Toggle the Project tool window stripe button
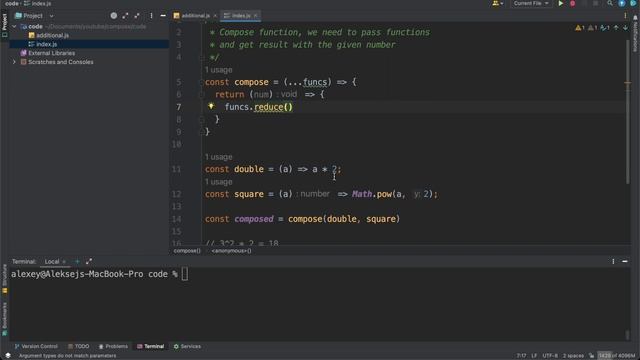 point(4,25)
